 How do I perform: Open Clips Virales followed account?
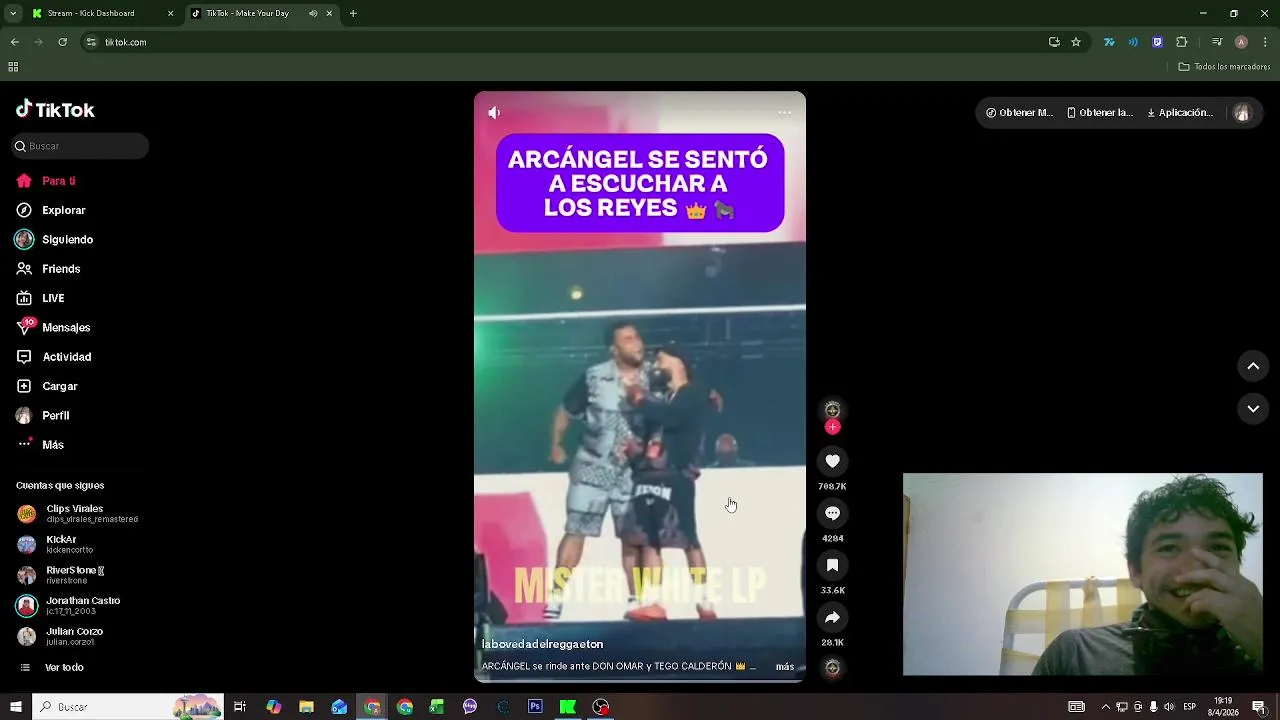[x=78, y=513]
